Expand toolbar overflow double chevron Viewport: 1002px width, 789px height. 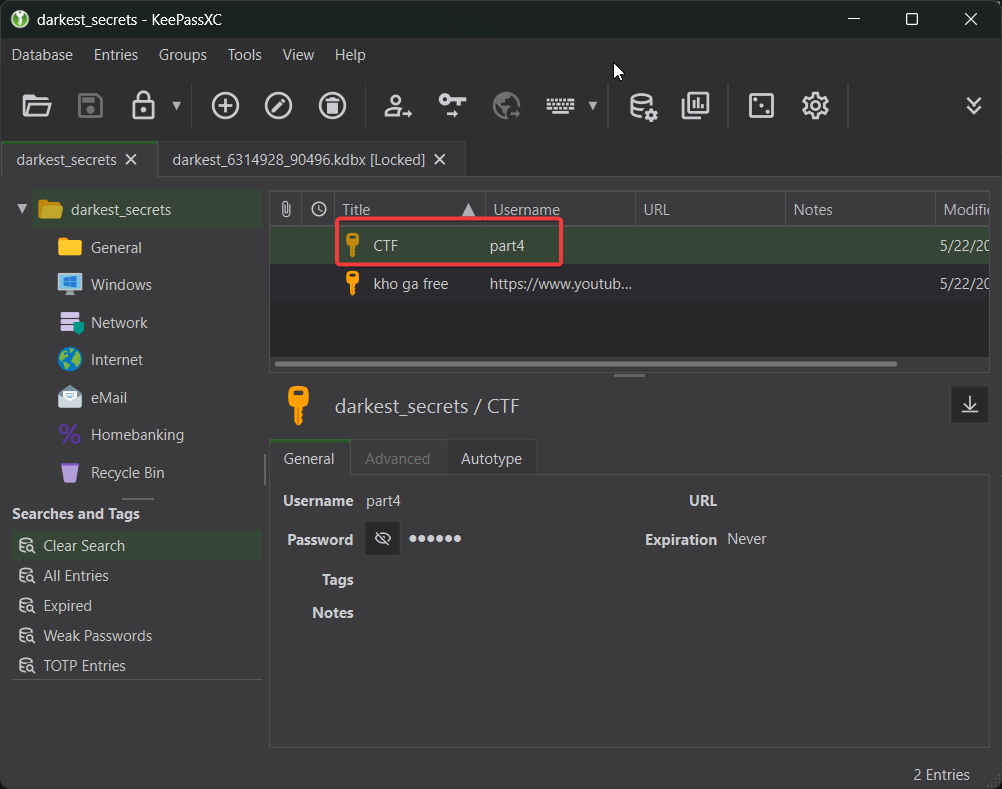point(973,105)
